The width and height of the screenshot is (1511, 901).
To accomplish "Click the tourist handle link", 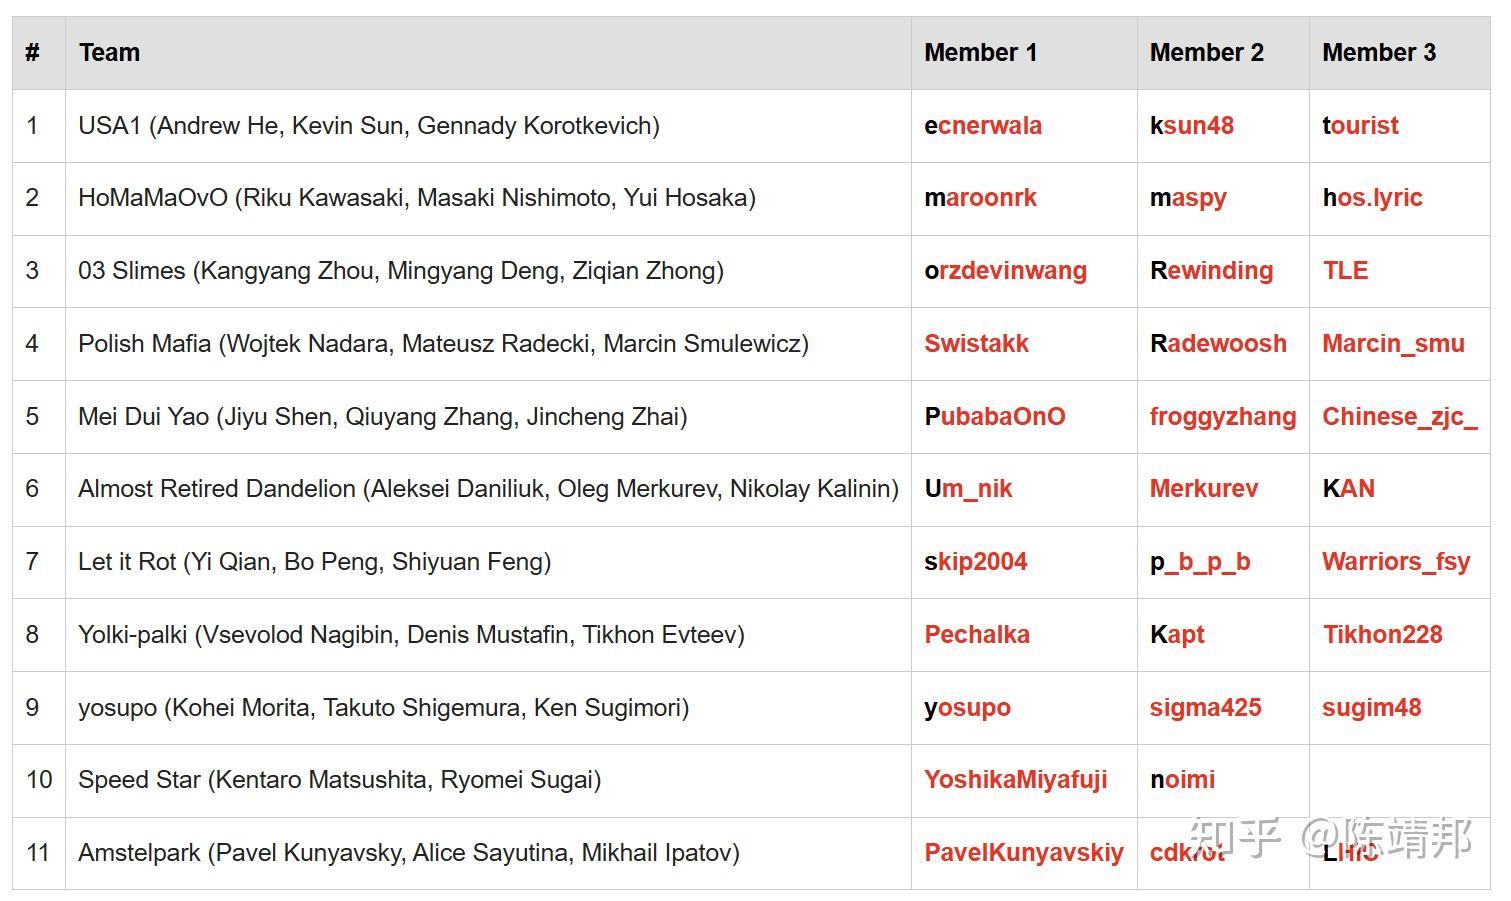I will (1360, 126).
